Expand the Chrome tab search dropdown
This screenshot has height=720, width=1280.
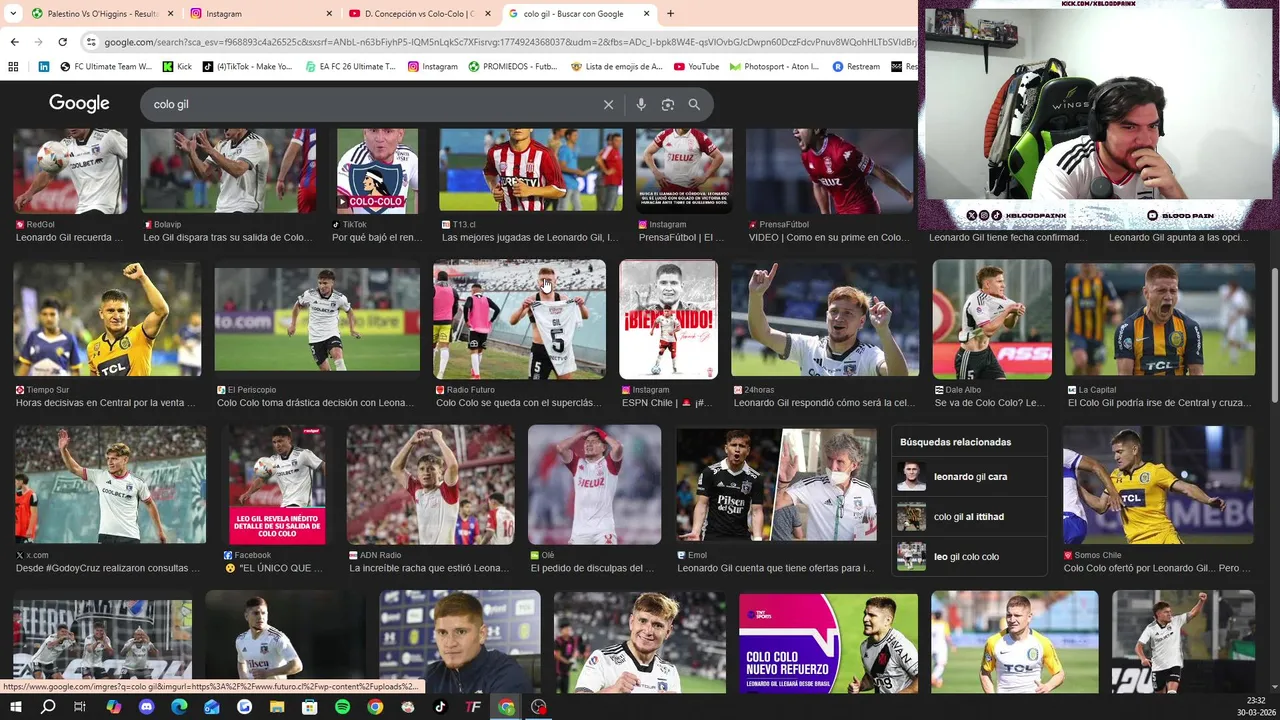pos(13,14)
